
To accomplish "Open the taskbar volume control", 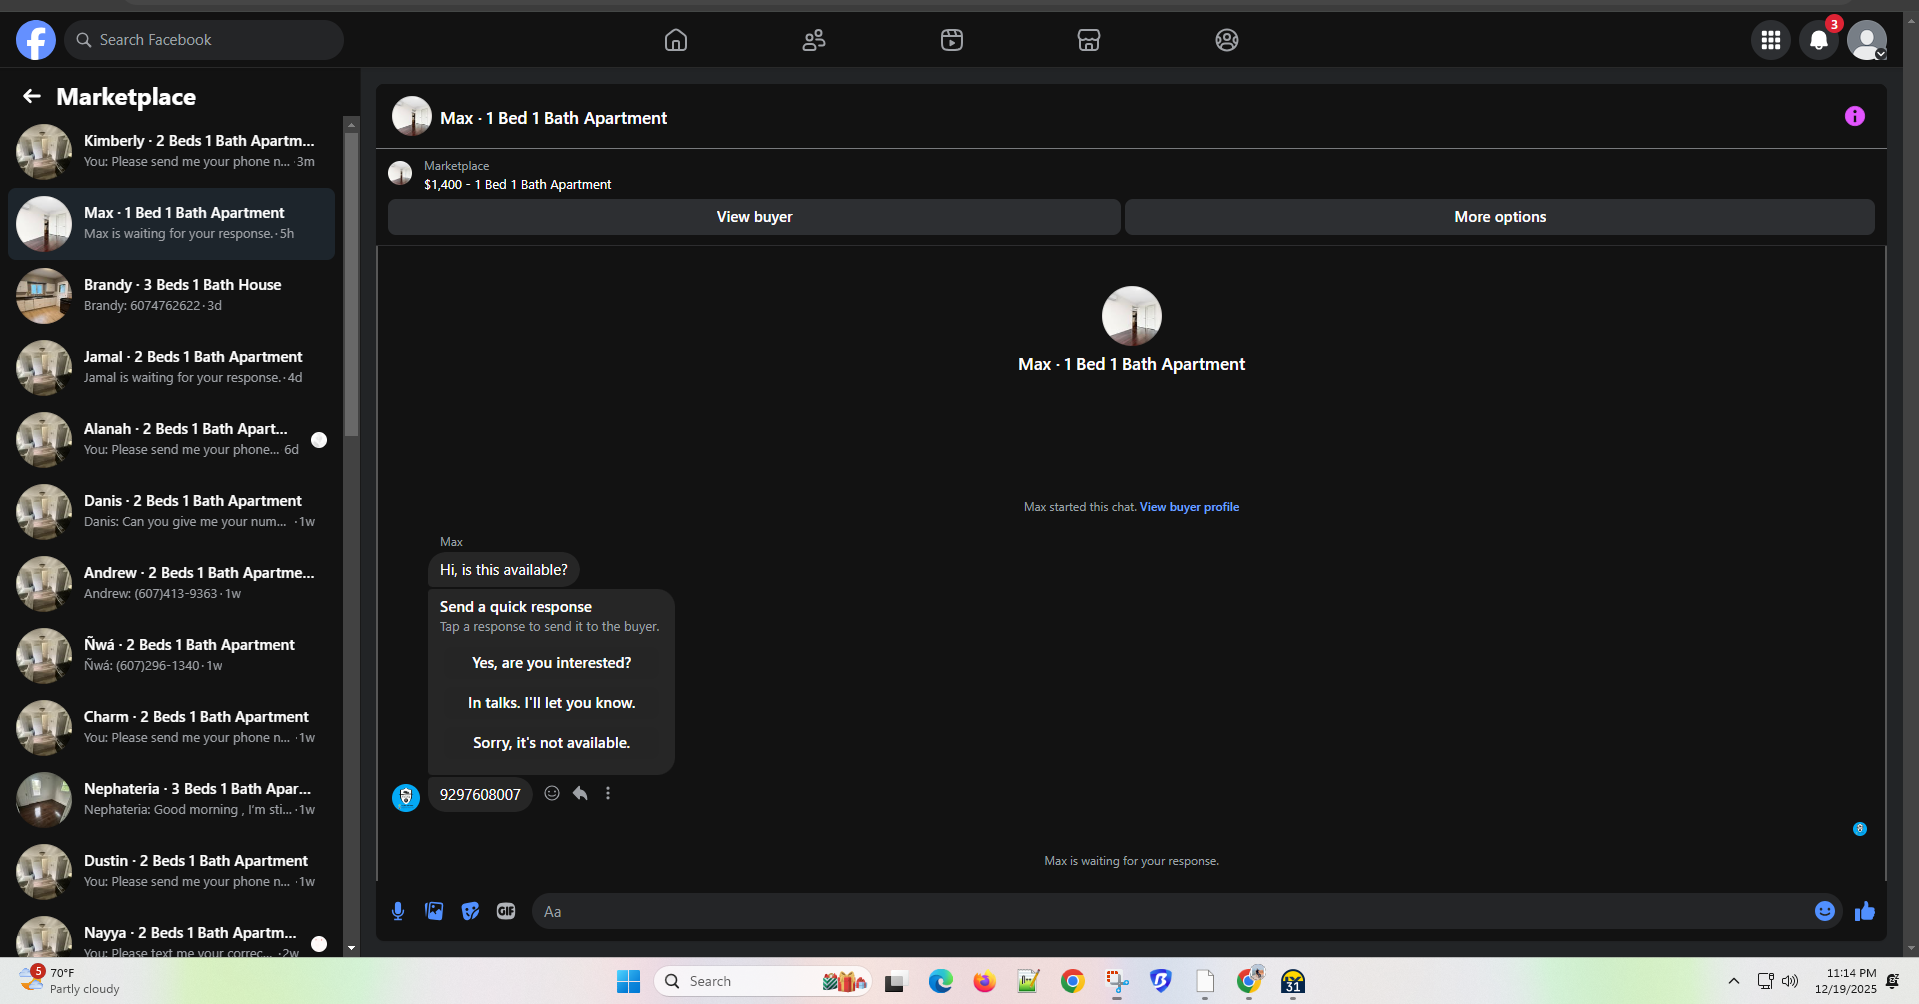I will coord(1790,981).
